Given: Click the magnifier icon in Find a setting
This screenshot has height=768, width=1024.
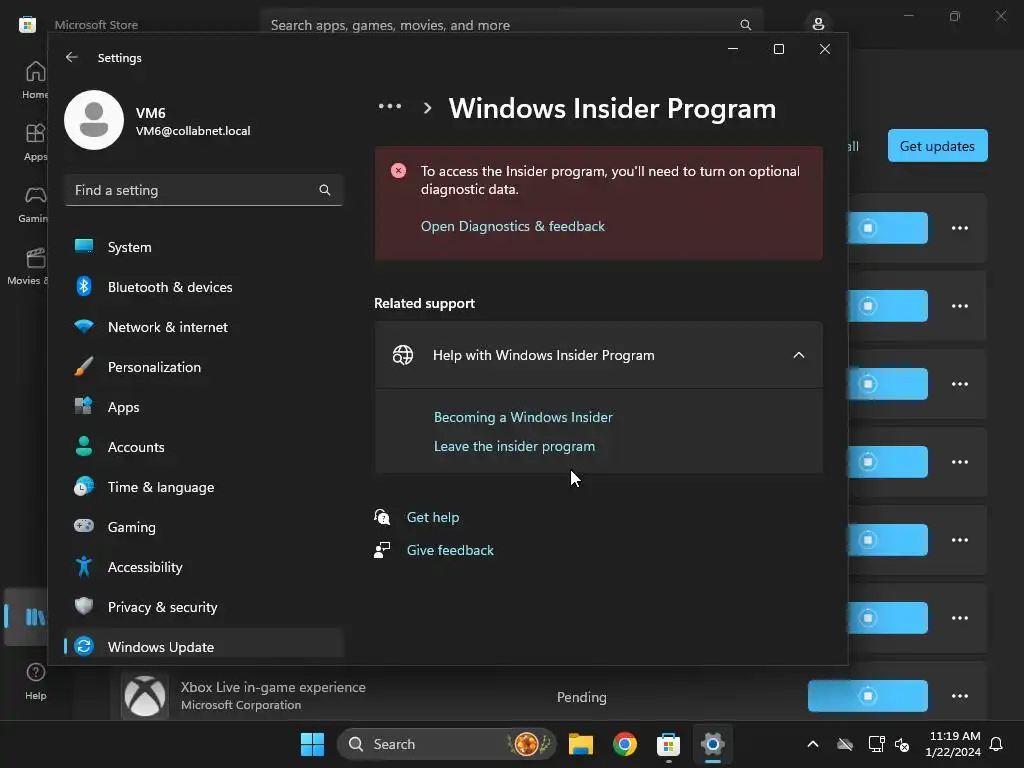Looking at the screenshot, I should [x=325, y=190].
